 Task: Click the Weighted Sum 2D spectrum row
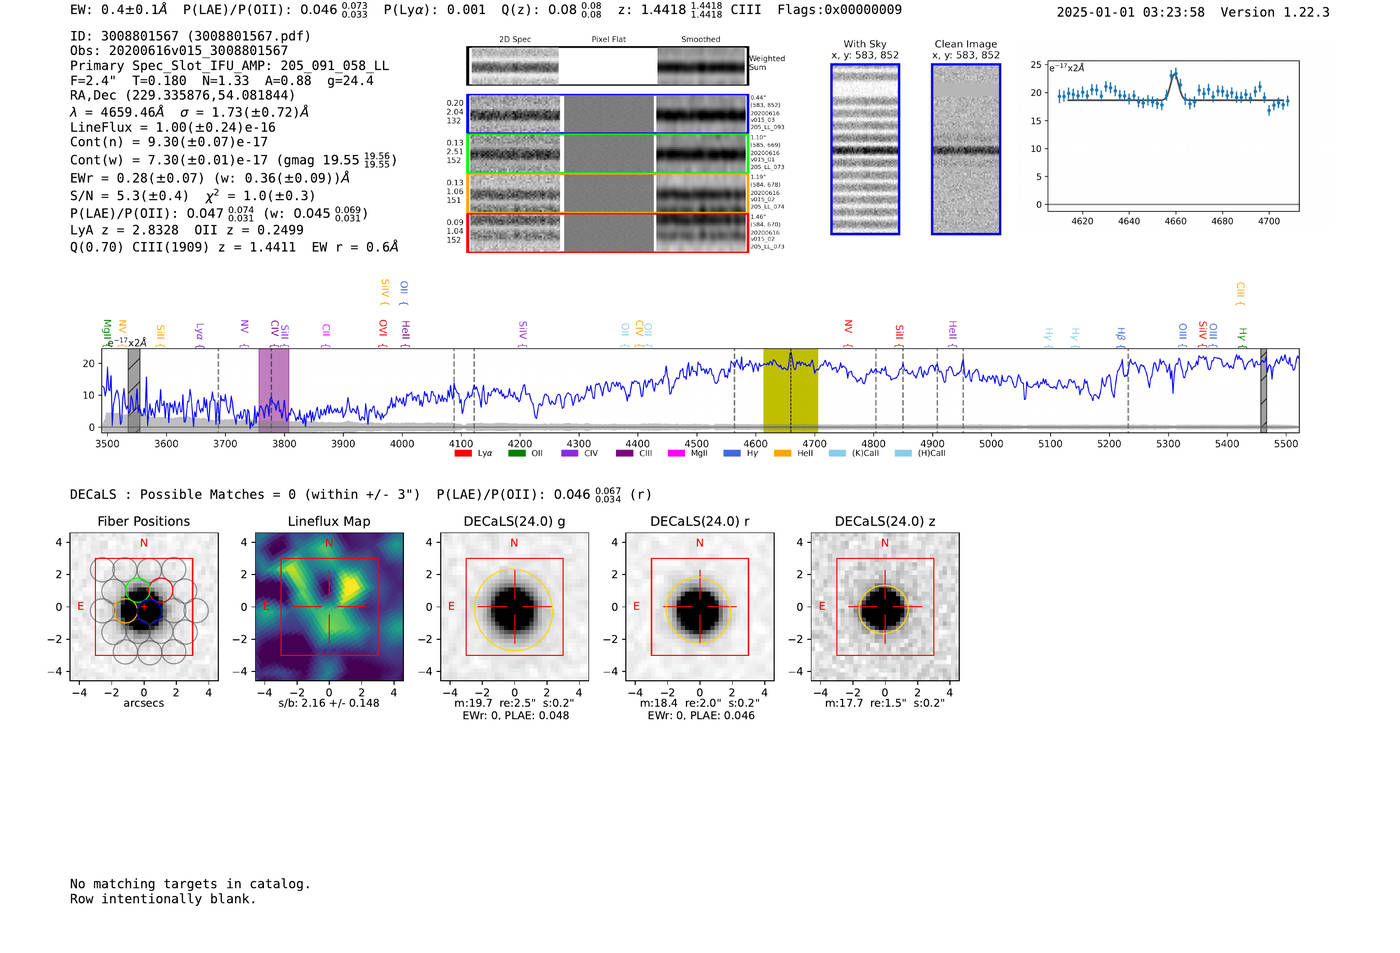pyautogui.click(x=608, y=66)
